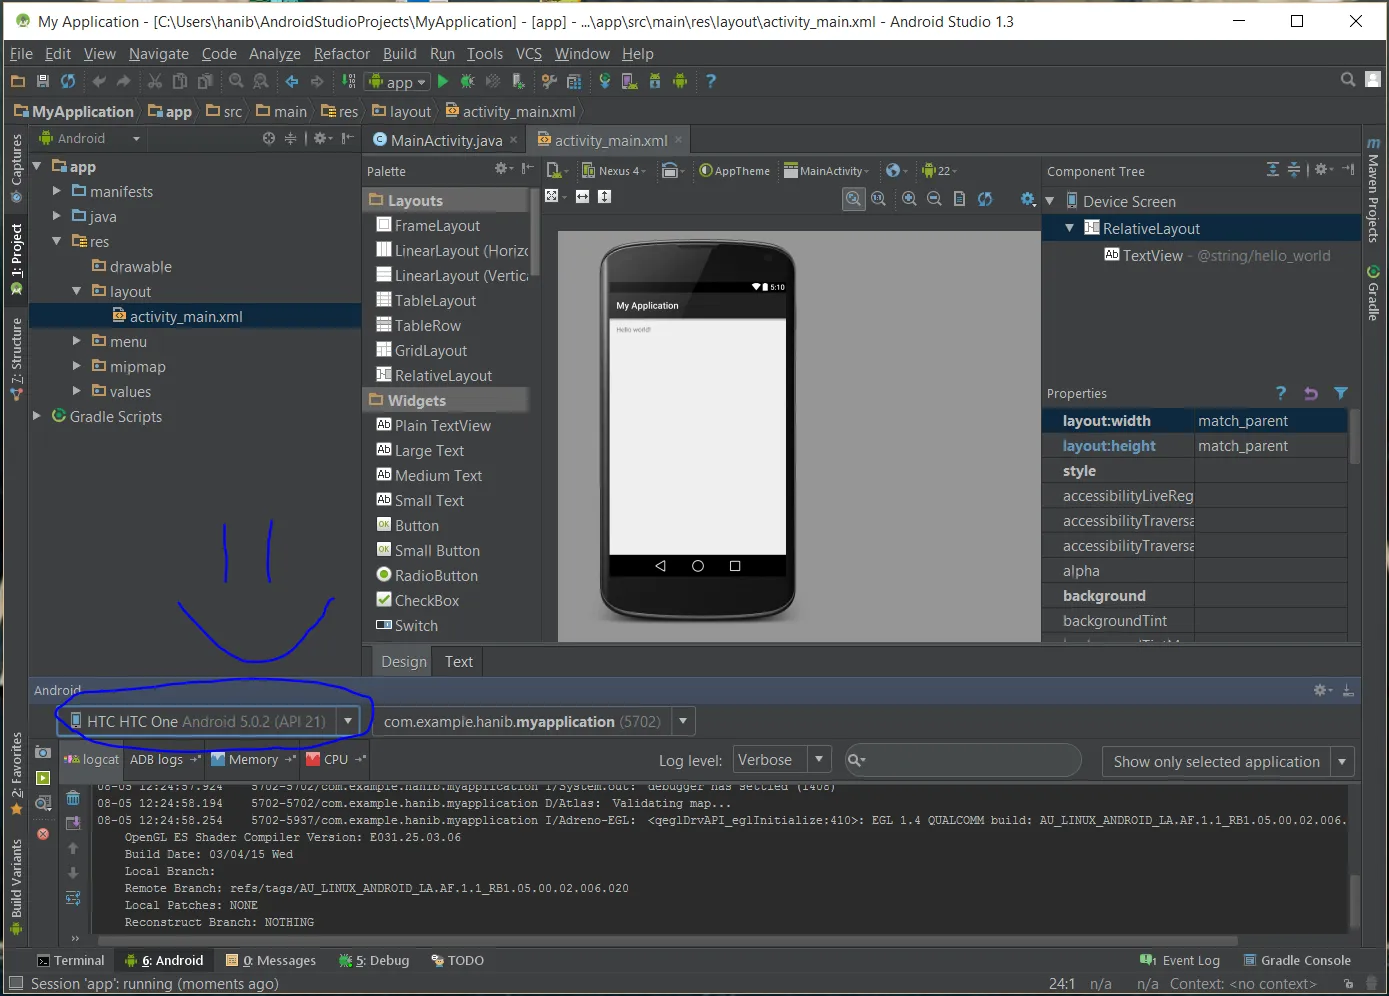This screenshot has width=1389, height=996.
Task: Open the Refactor menu
Action: tap(341, 54)
